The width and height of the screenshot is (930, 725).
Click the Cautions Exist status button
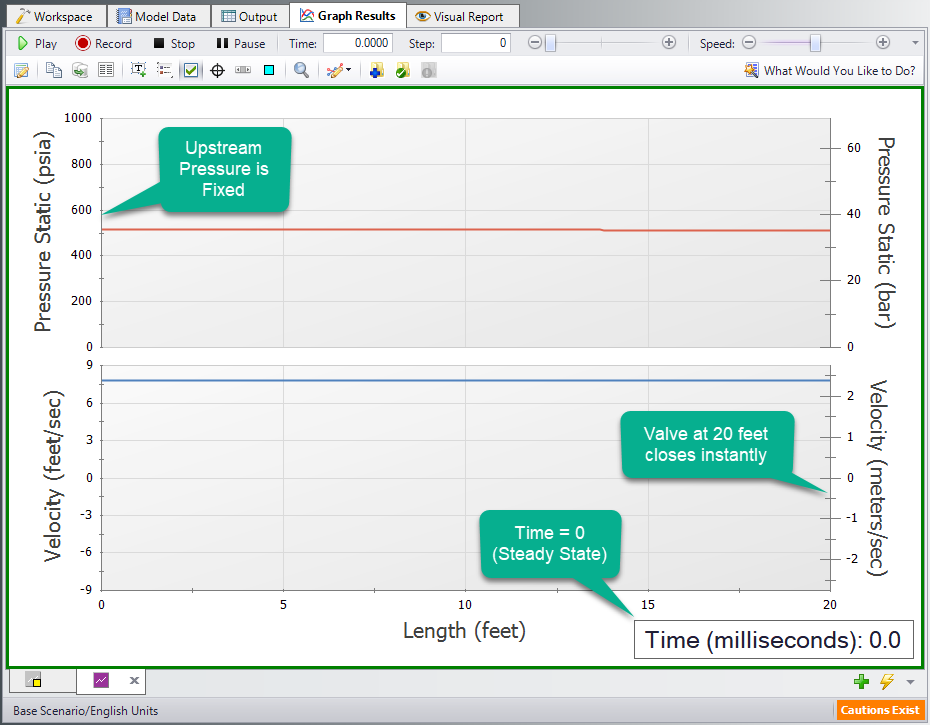[x=880, y=709]
